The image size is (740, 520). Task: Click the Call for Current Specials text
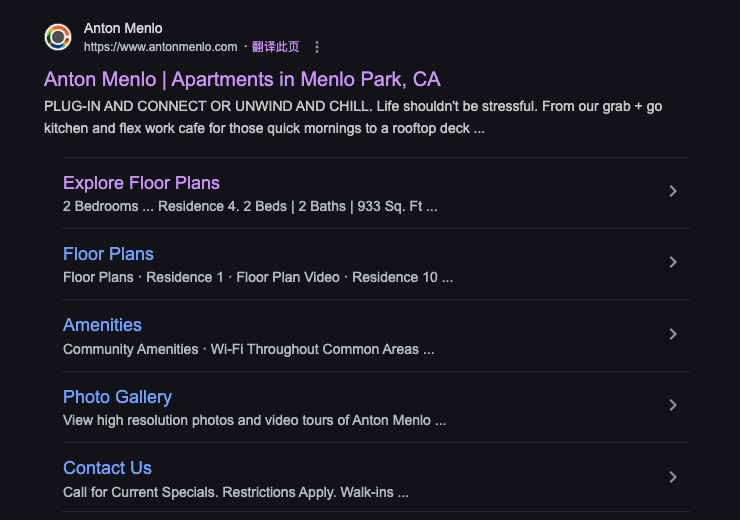pyautogui.click(x=236, y=492)
